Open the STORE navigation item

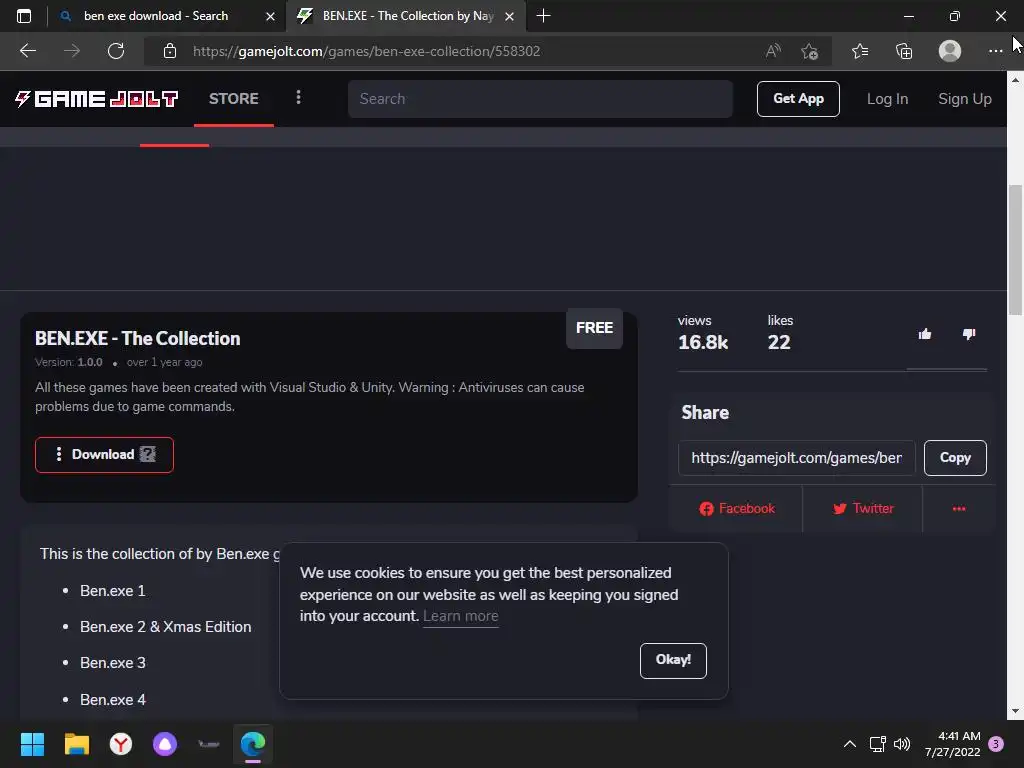[234, 99]
